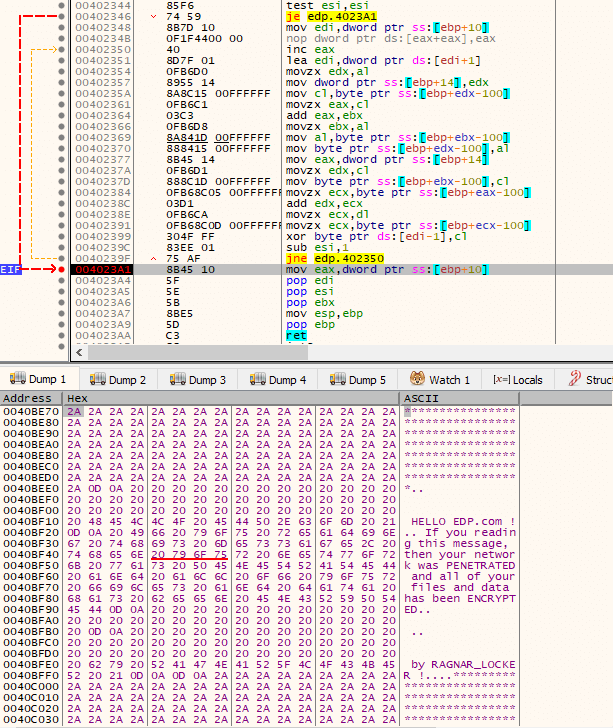Click ASCII text 'HELLO EDP.com !'
The width and height of the screenshot is (613, 728).
pyautogui.click(x=463, y=521)
